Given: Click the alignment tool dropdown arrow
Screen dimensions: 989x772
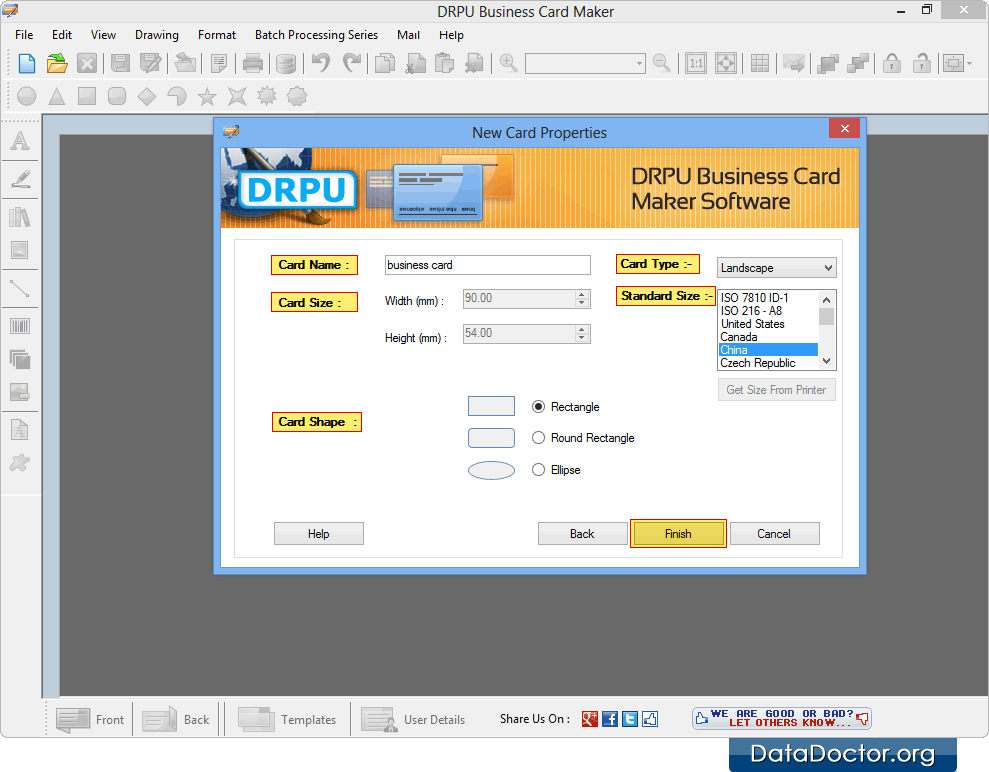Looking at the screenshot, I should click(969, 64).
